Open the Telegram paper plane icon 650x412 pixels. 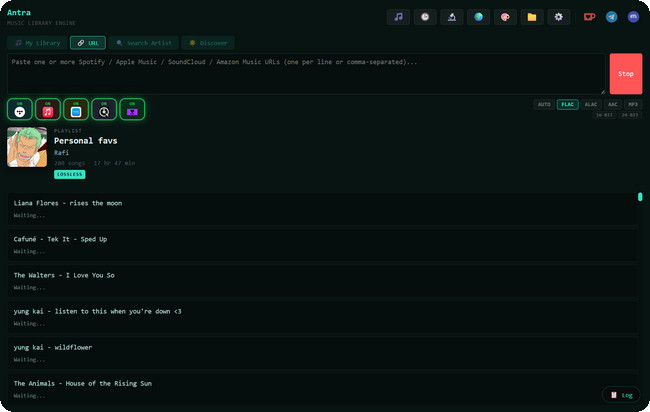tap(611, 17)
